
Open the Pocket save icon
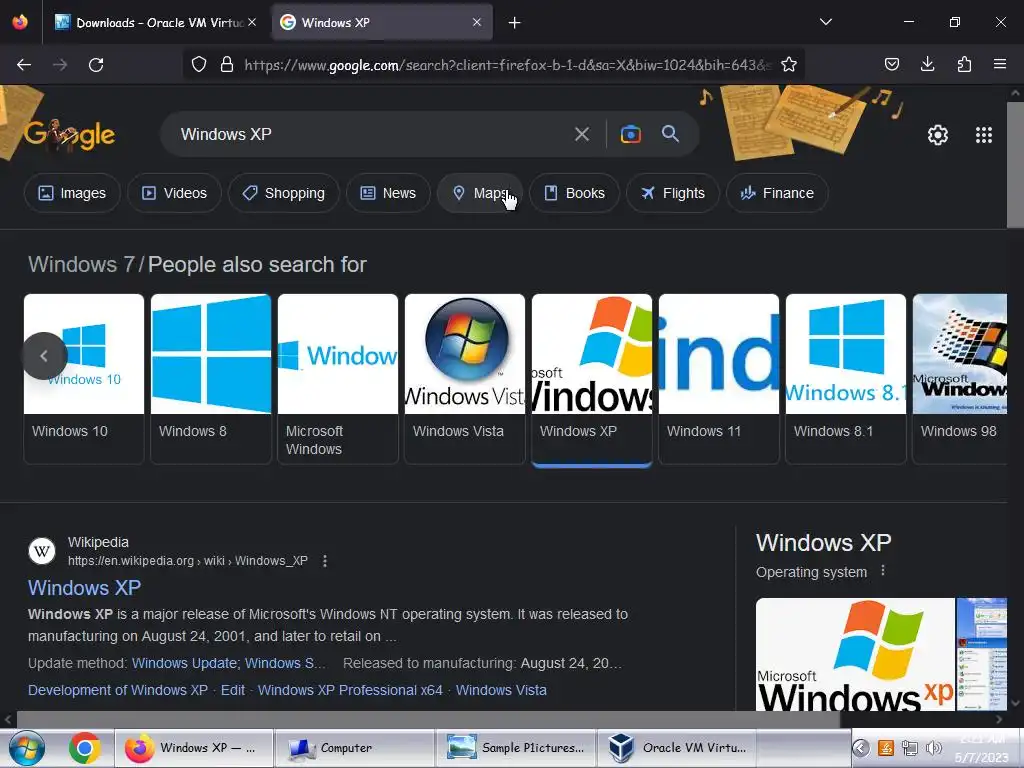[891, 64]
